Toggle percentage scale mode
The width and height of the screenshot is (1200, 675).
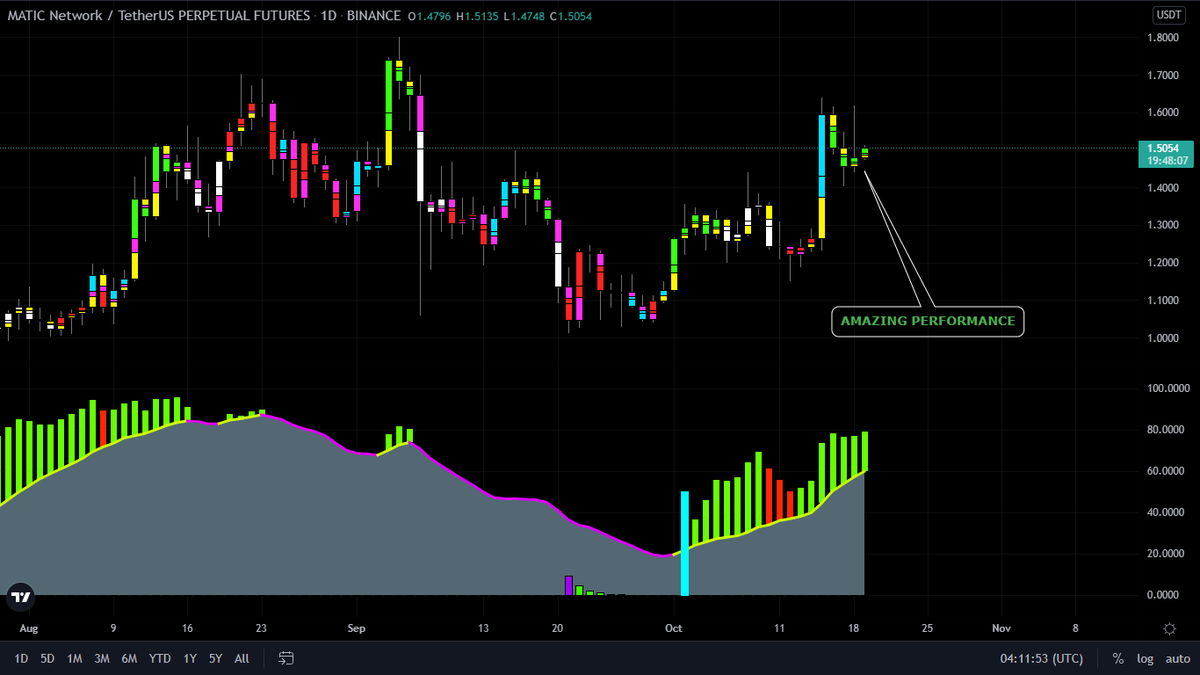(1118, 659)
